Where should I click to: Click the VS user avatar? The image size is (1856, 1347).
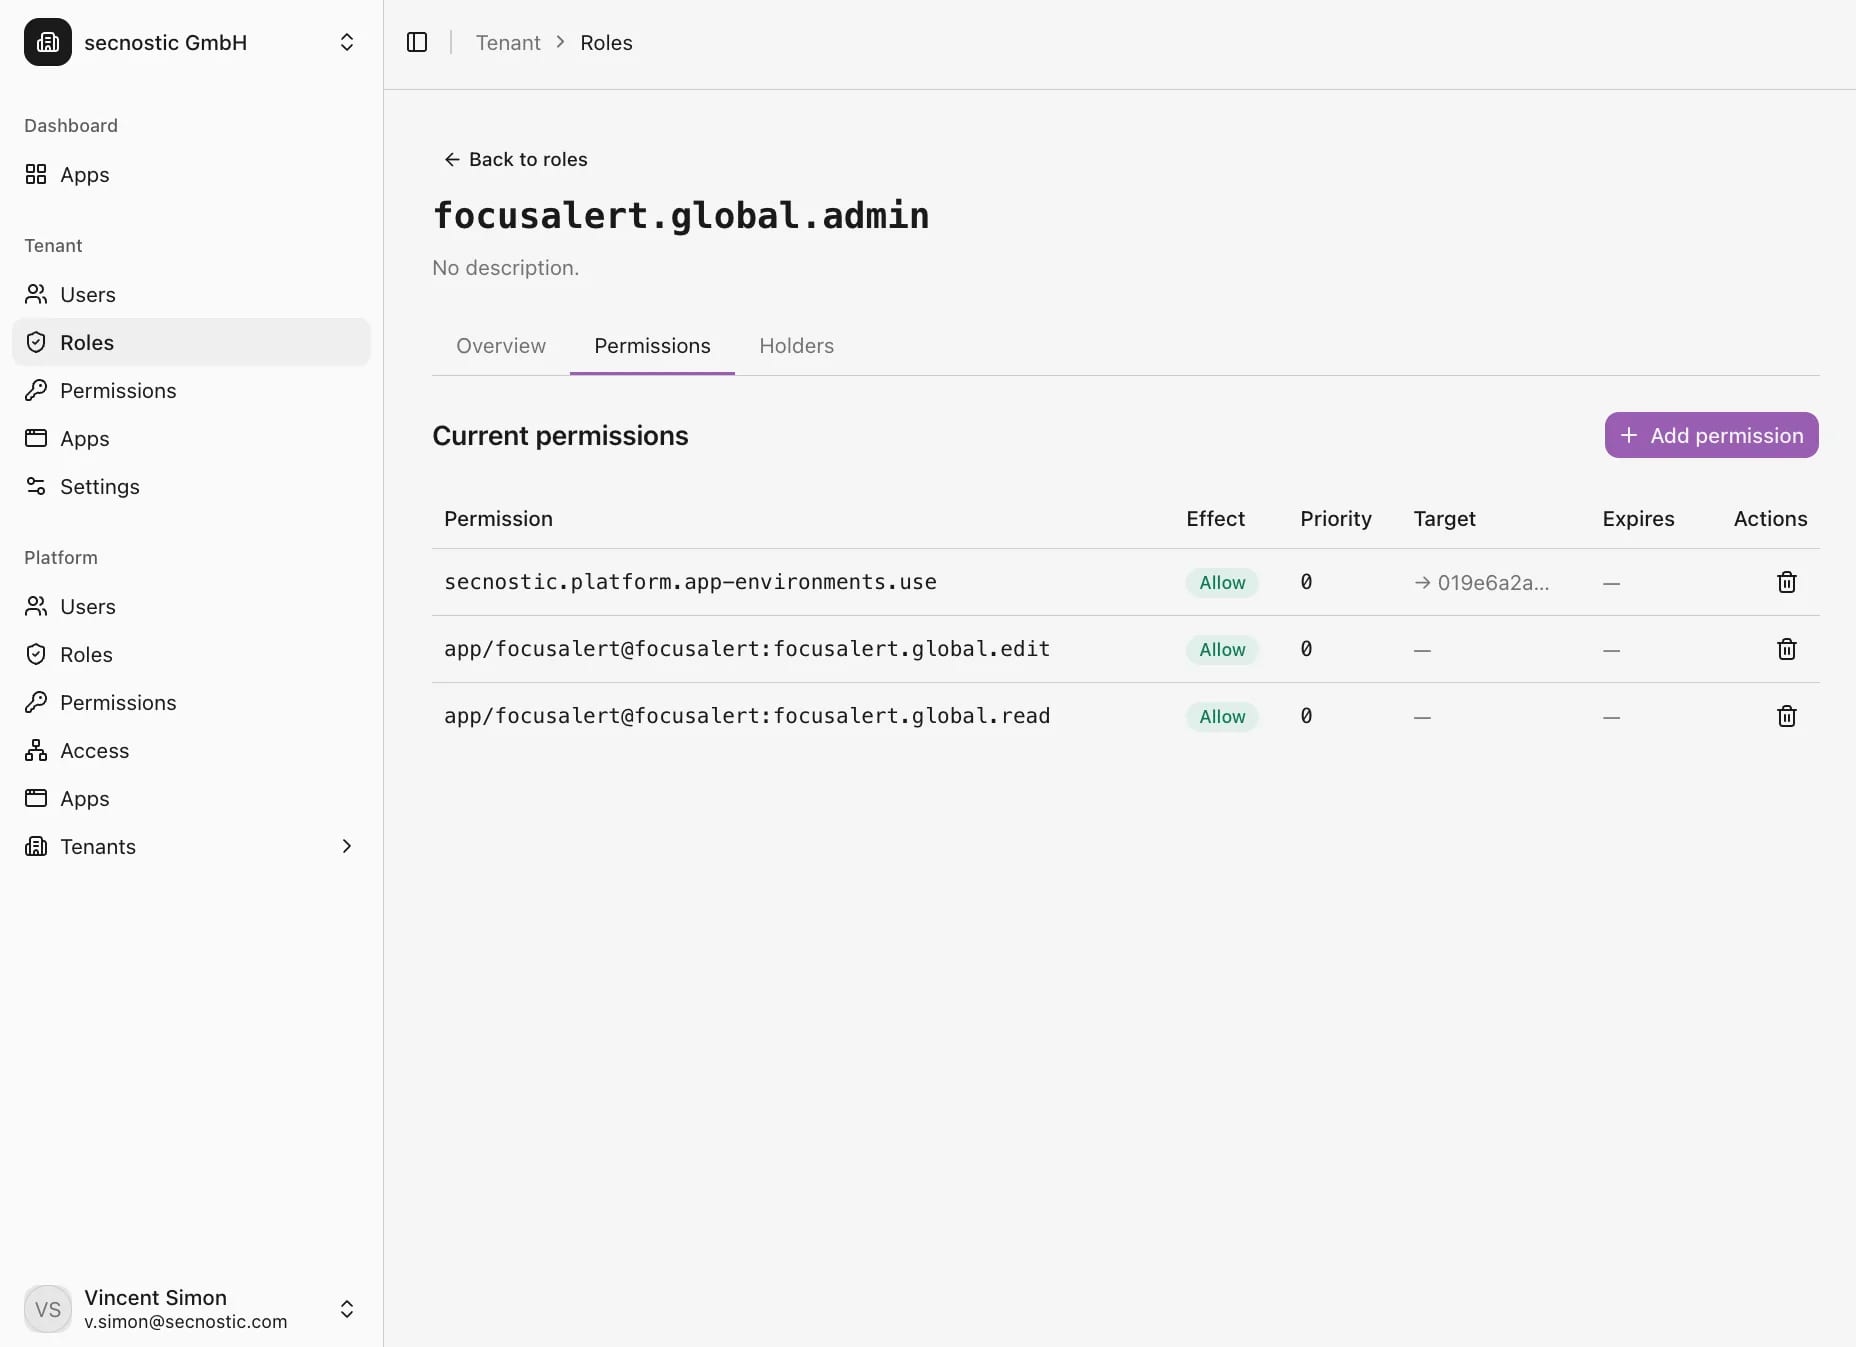(48, 1309)
